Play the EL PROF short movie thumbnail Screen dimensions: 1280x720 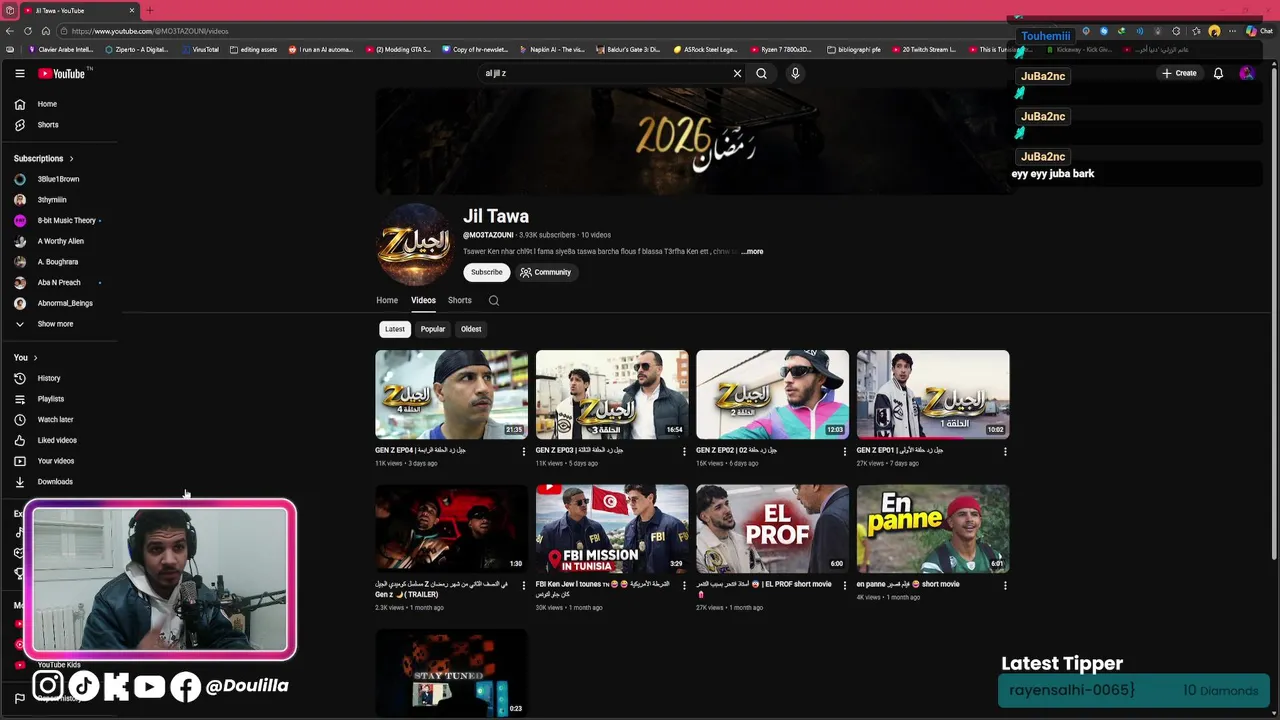coord(772,528)
